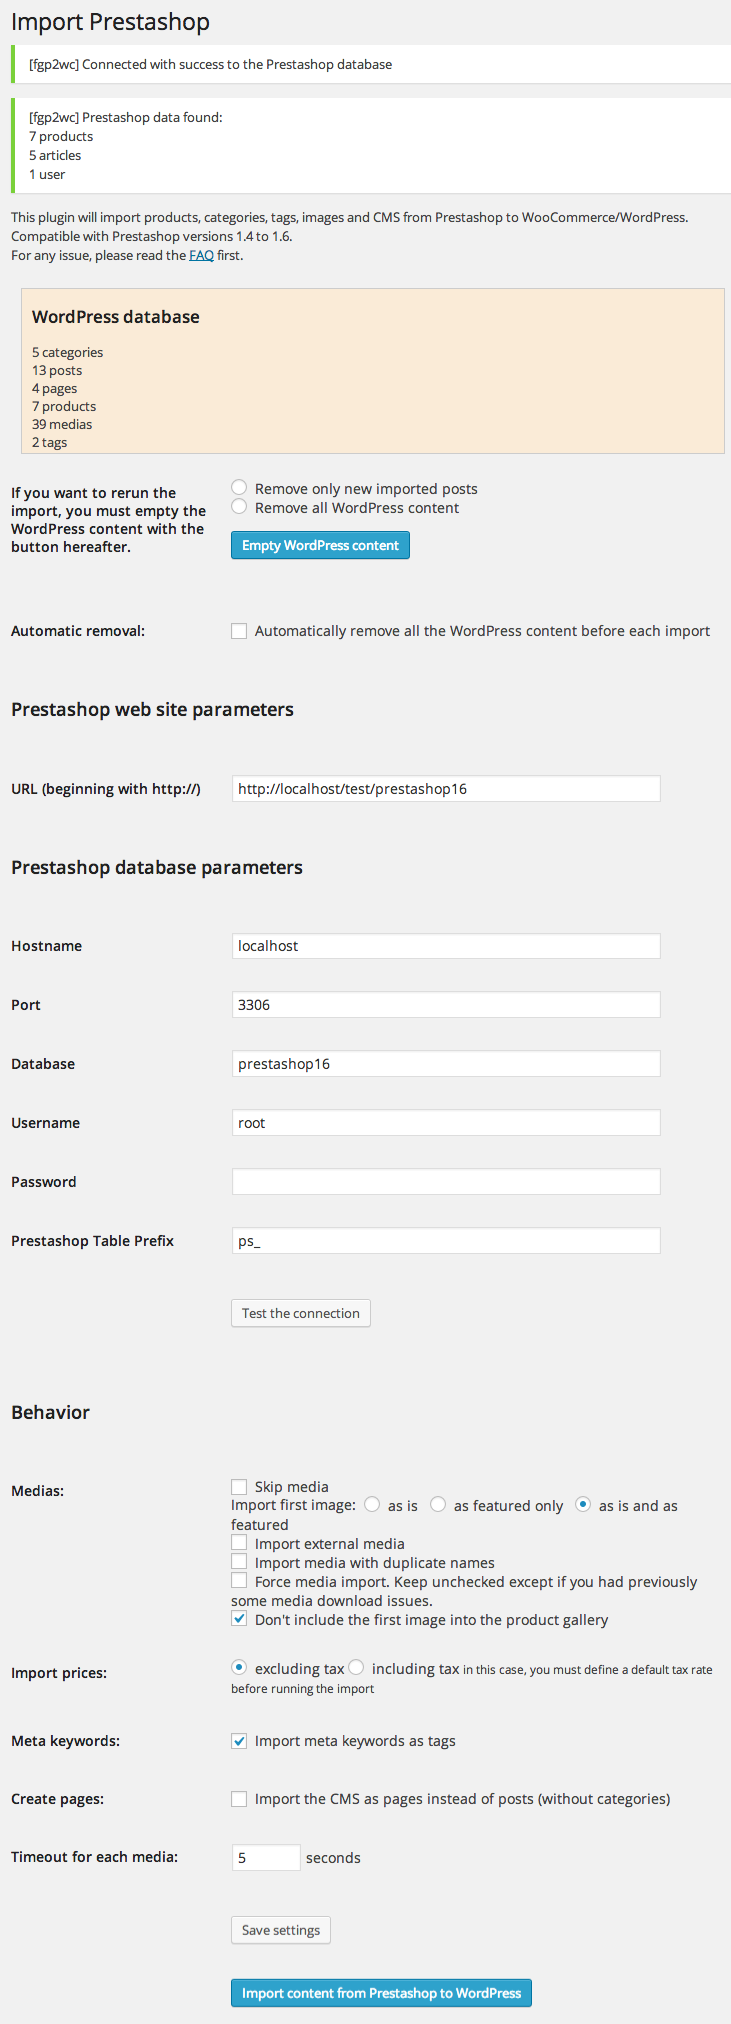Enable automatic removal before each import
The width and height of the screenshot is (731, 2024).
[239, 631]
